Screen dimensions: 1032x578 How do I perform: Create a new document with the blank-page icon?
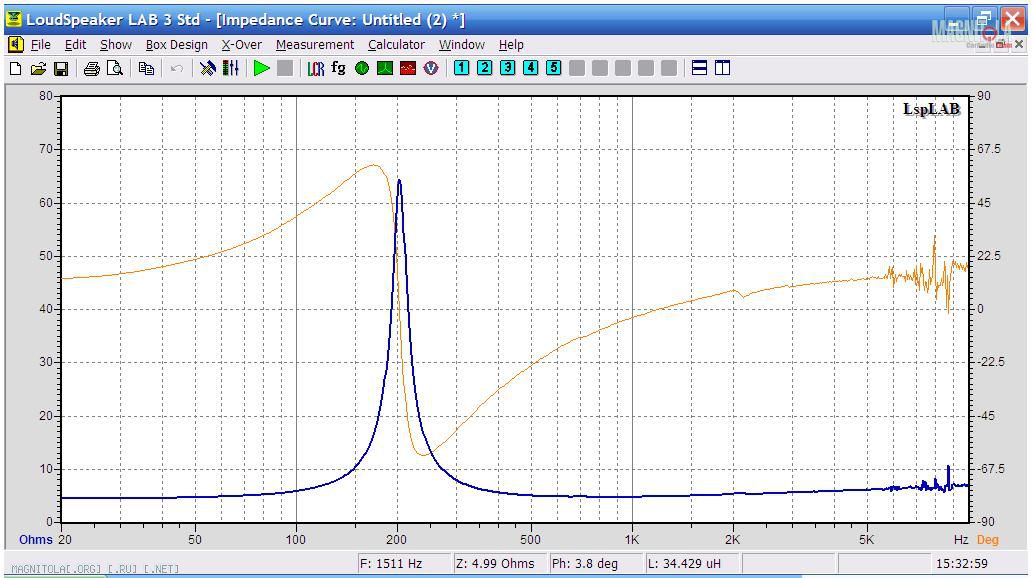[15, 68]
